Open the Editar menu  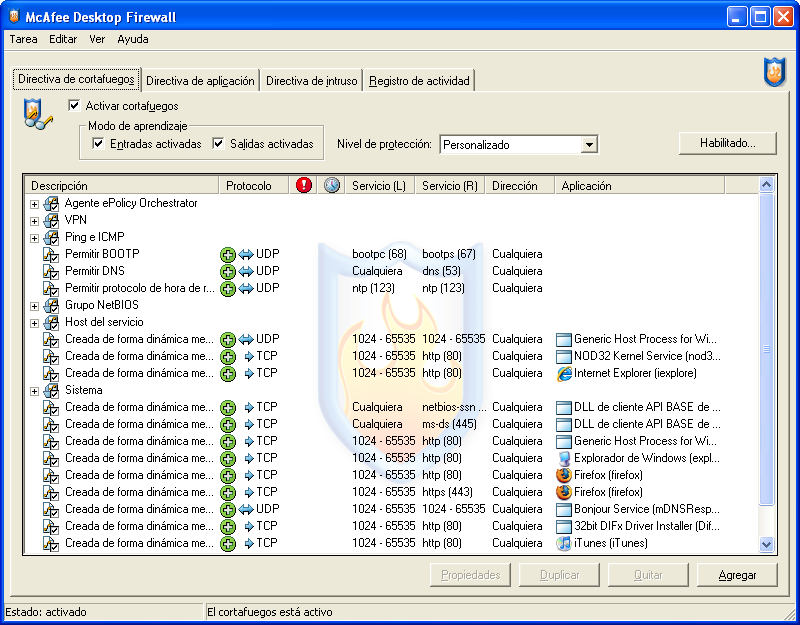pyautogui.click(x=63, y=39)
